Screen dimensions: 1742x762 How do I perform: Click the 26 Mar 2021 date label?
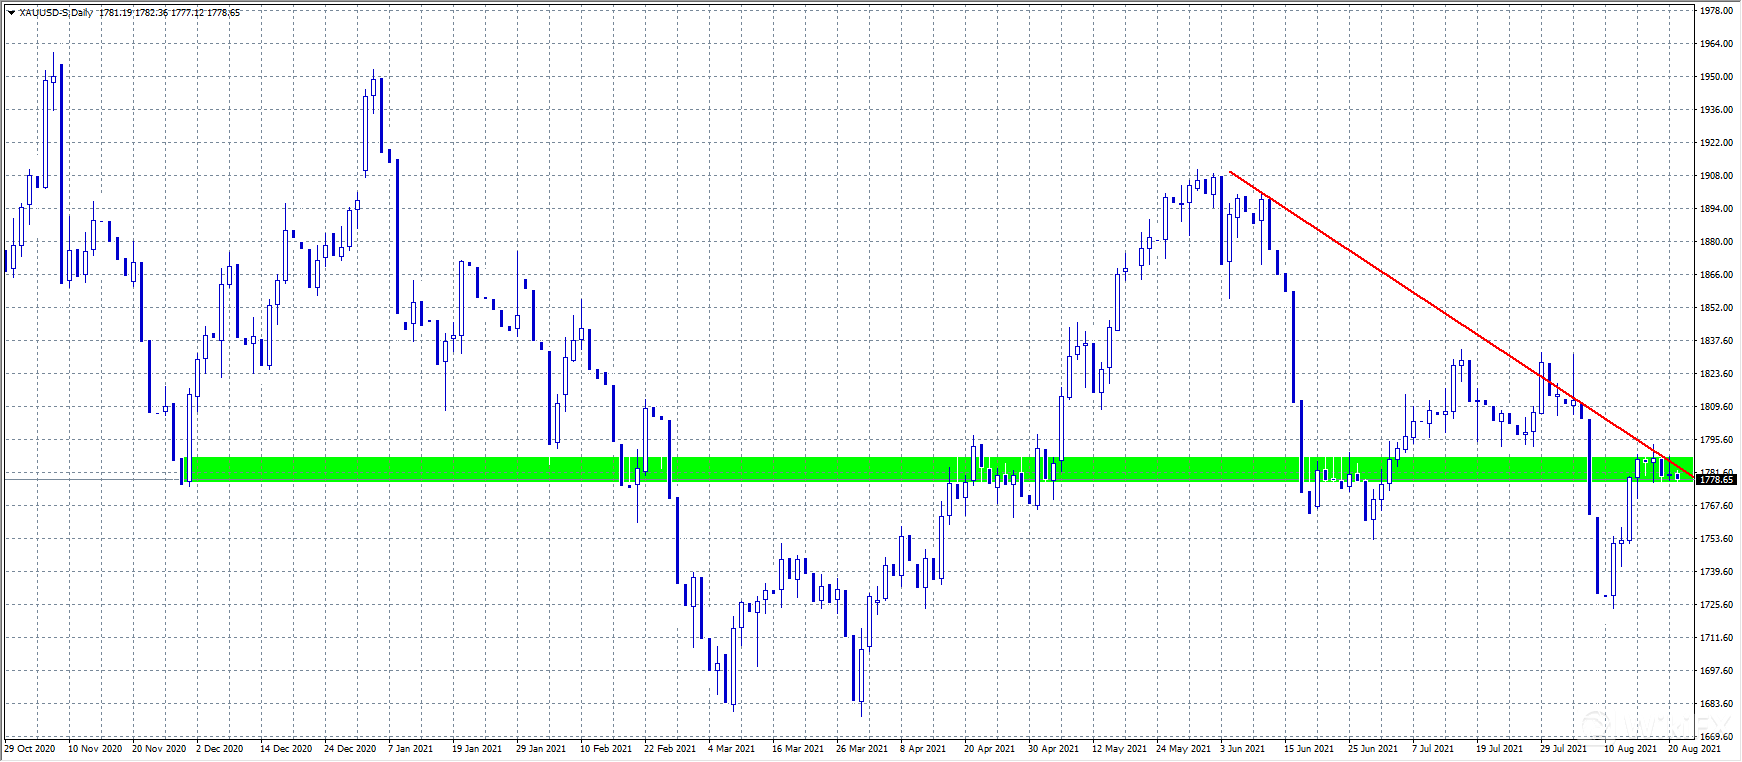pyautogui.click(x=862, y=748)
